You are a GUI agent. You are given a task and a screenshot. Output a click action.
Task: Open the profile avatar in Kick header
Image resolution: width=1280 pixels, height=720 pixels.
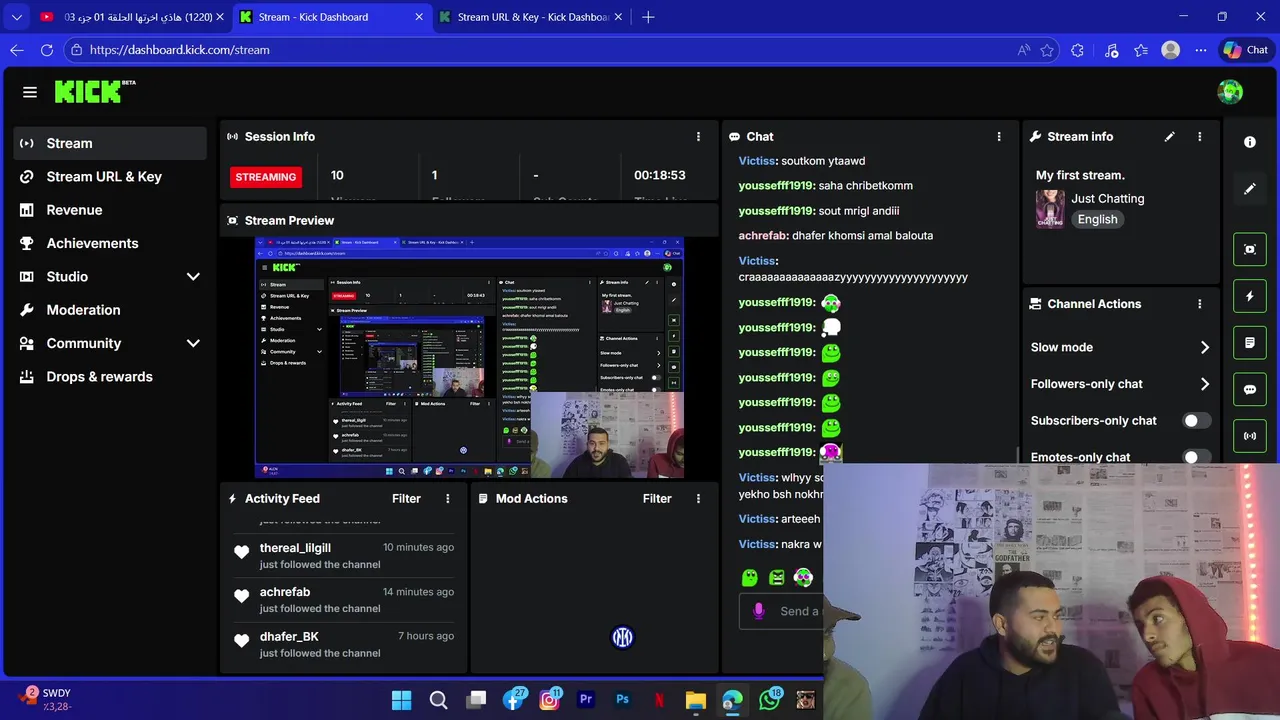click(x=1230, y=92)
